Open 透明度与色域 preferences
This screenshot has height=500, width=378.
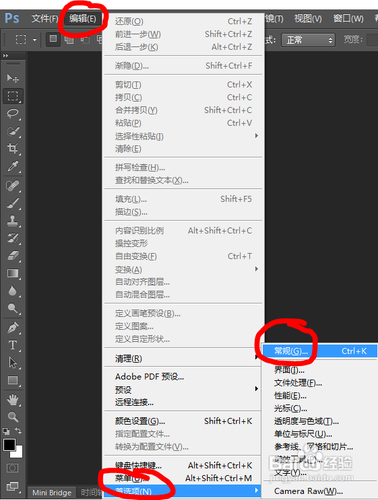point(320,421)
